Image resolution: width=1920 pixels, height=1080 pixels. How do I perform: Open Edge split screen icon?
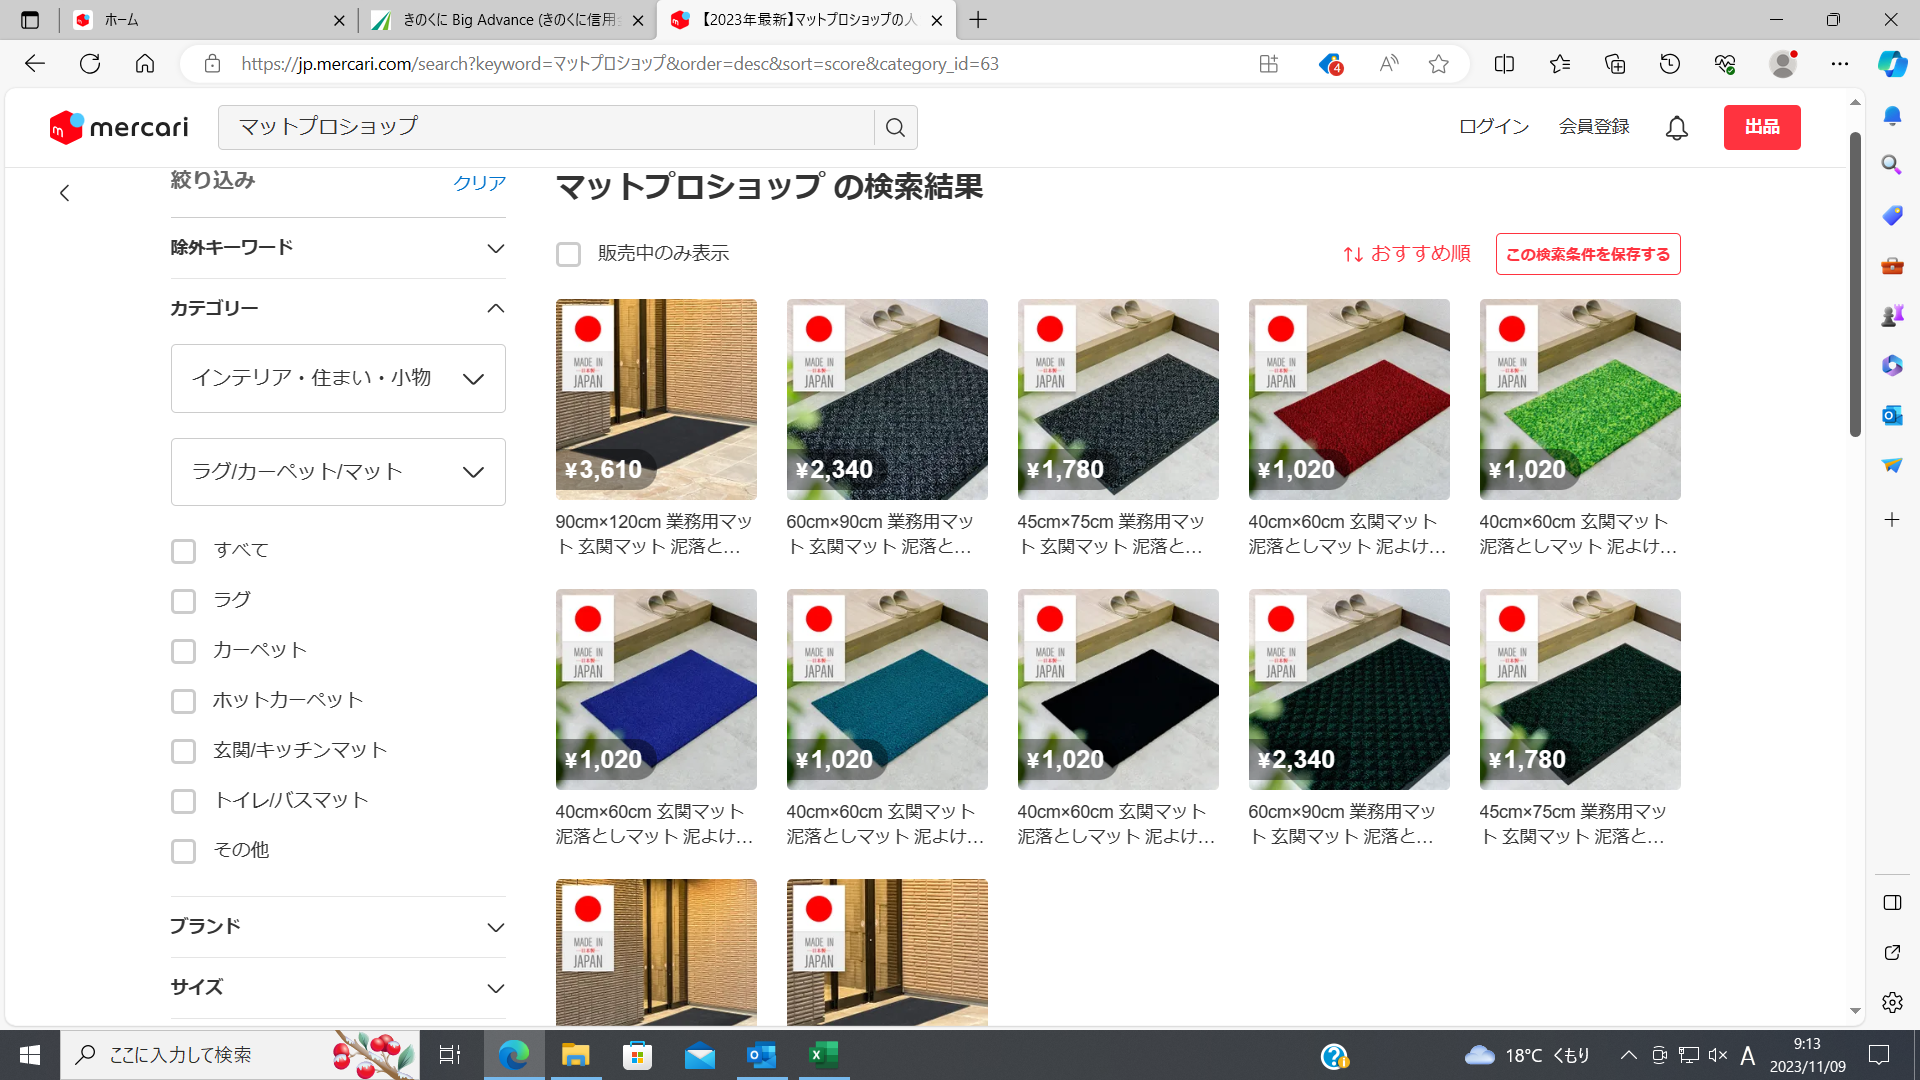pos(1504,64)
